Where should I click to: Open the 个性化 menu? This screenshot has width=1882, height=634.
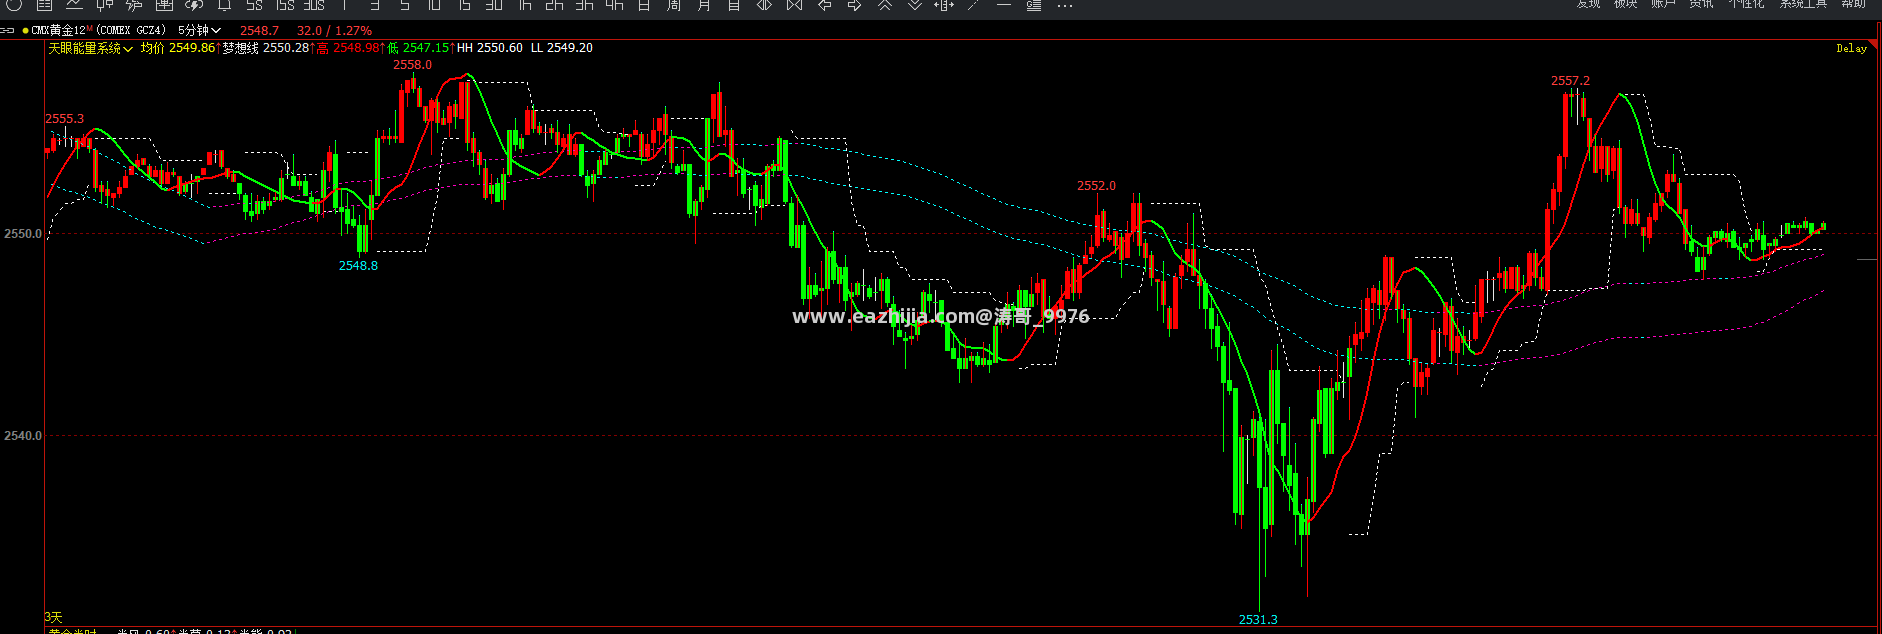1746,4
